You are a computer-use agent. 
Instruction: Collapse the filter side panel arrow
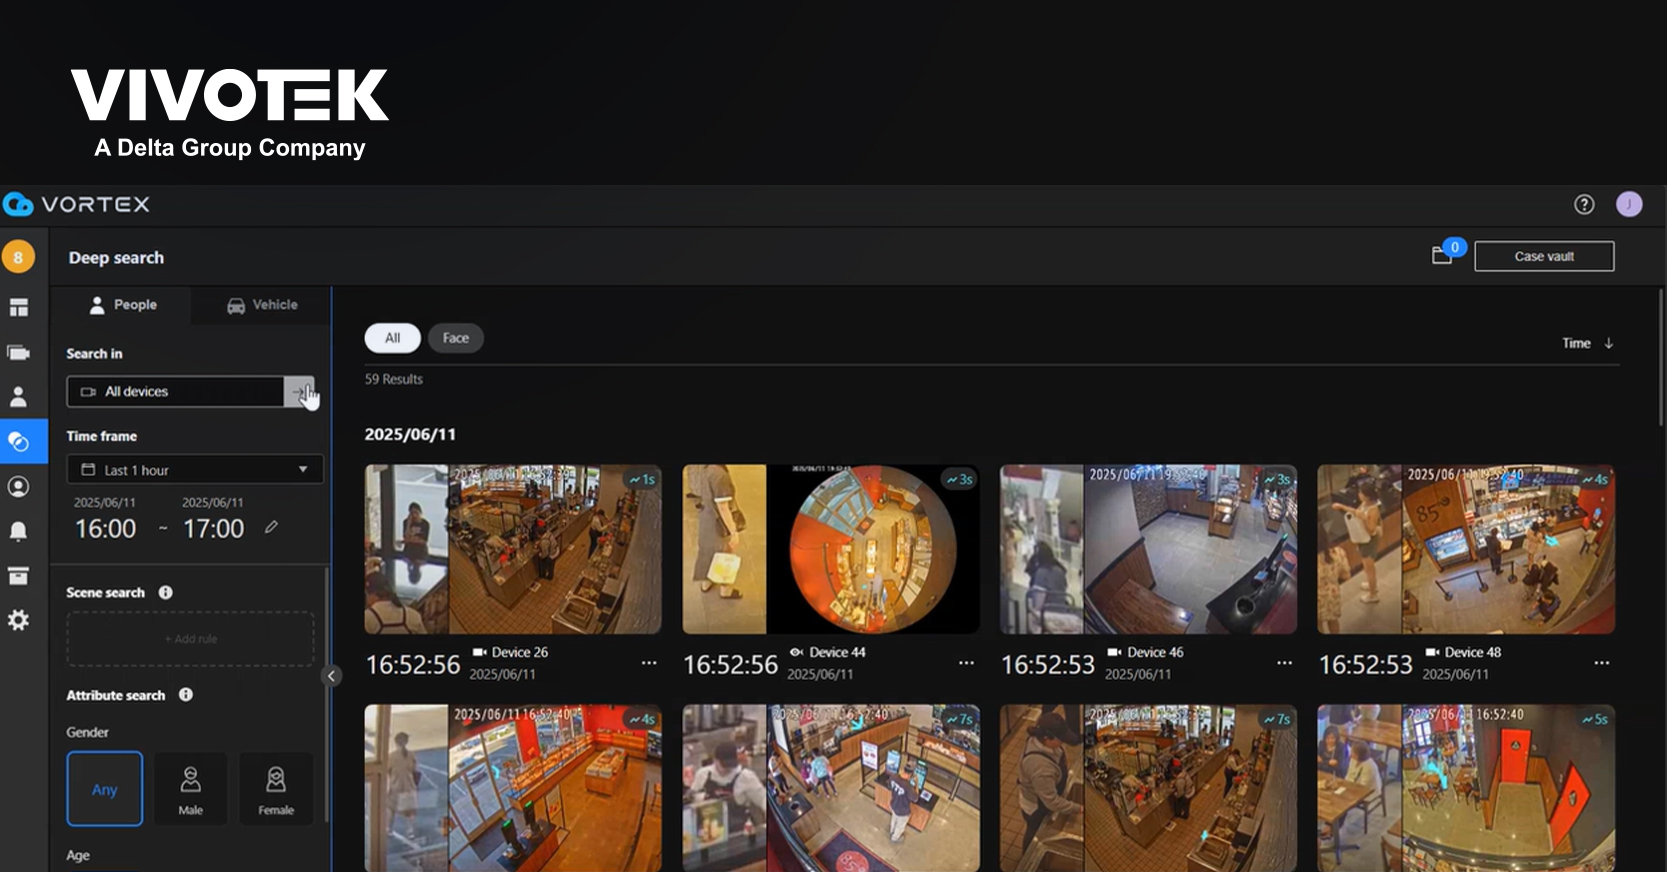[x=331, y=676]
